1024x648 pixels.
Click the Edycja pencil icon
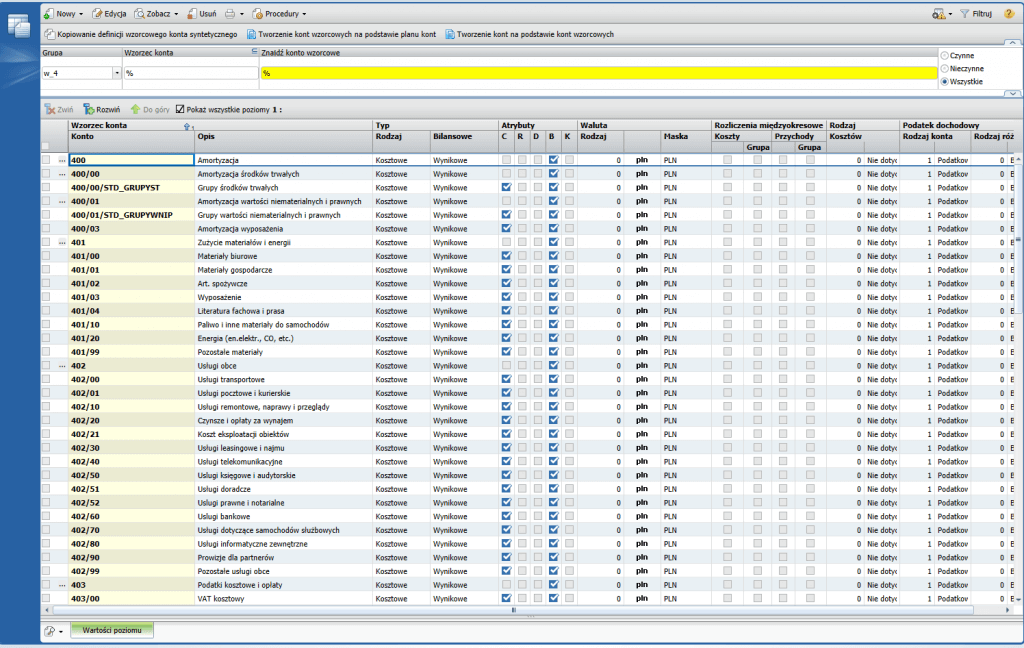(97, 14)
